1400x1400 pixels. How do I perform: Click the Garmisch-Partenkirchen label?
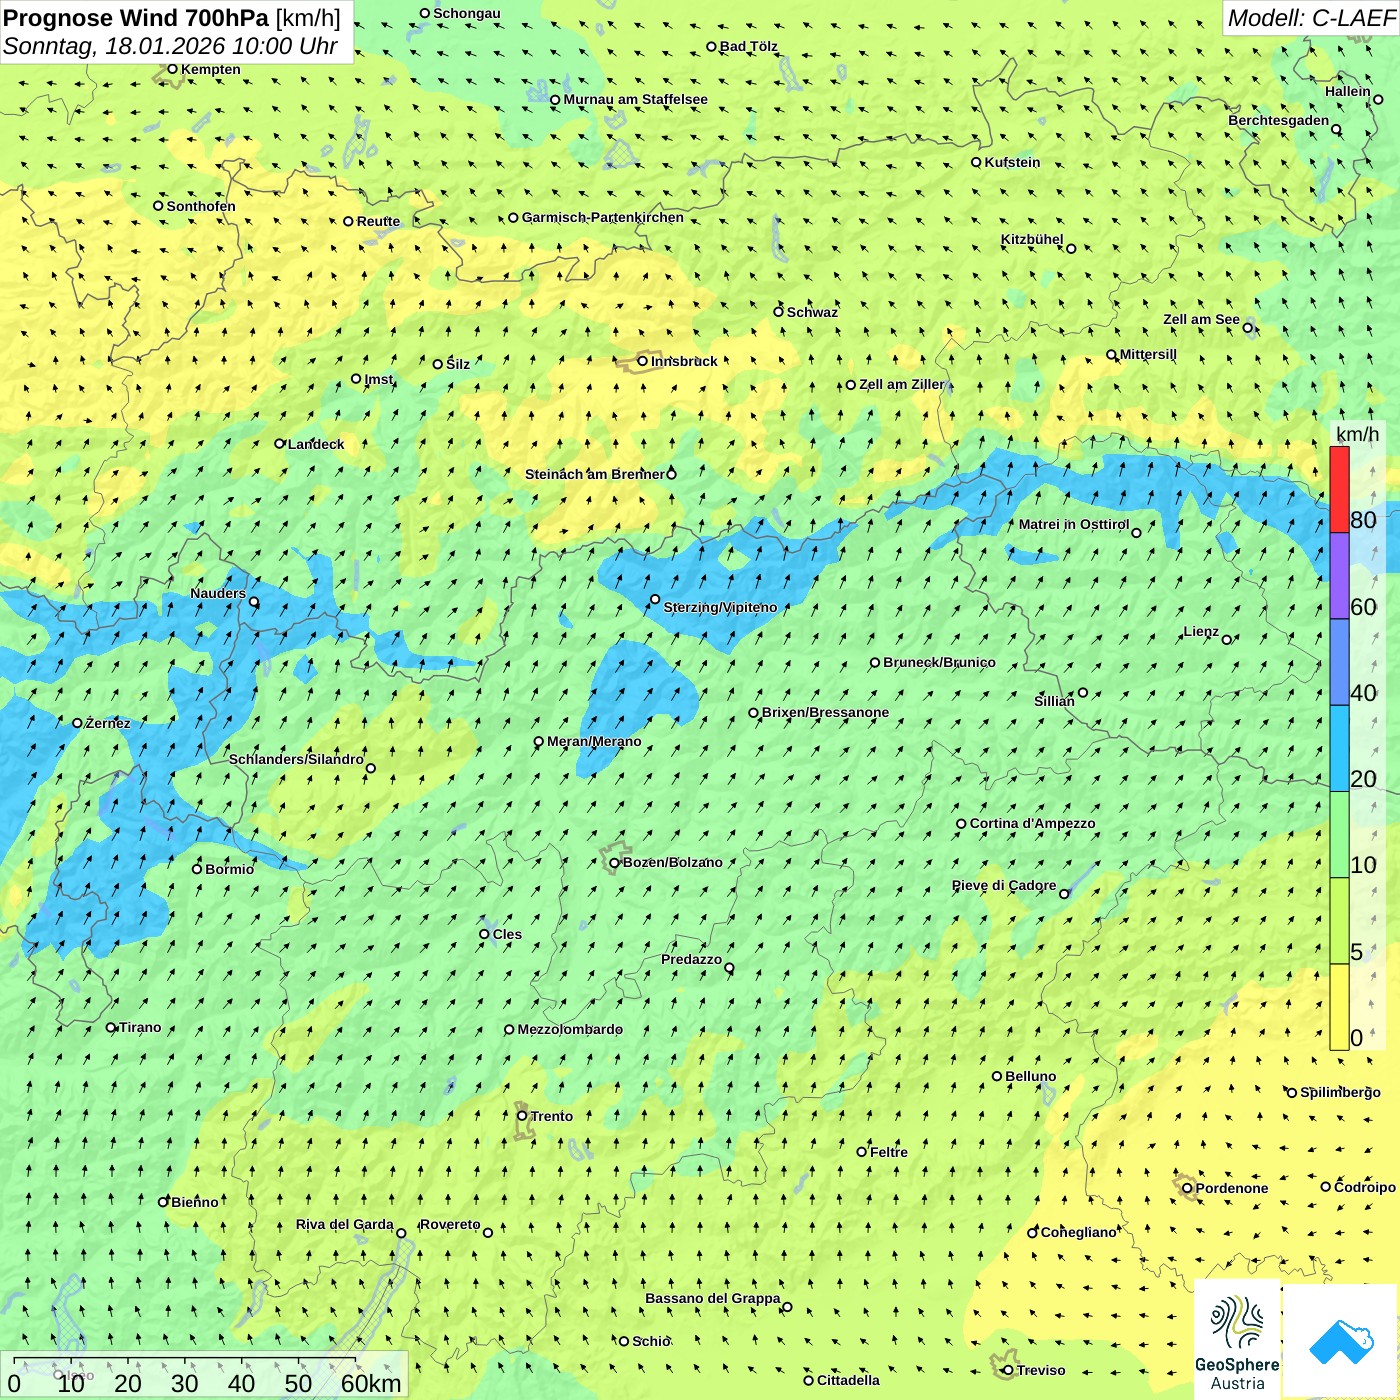(603, 217)
